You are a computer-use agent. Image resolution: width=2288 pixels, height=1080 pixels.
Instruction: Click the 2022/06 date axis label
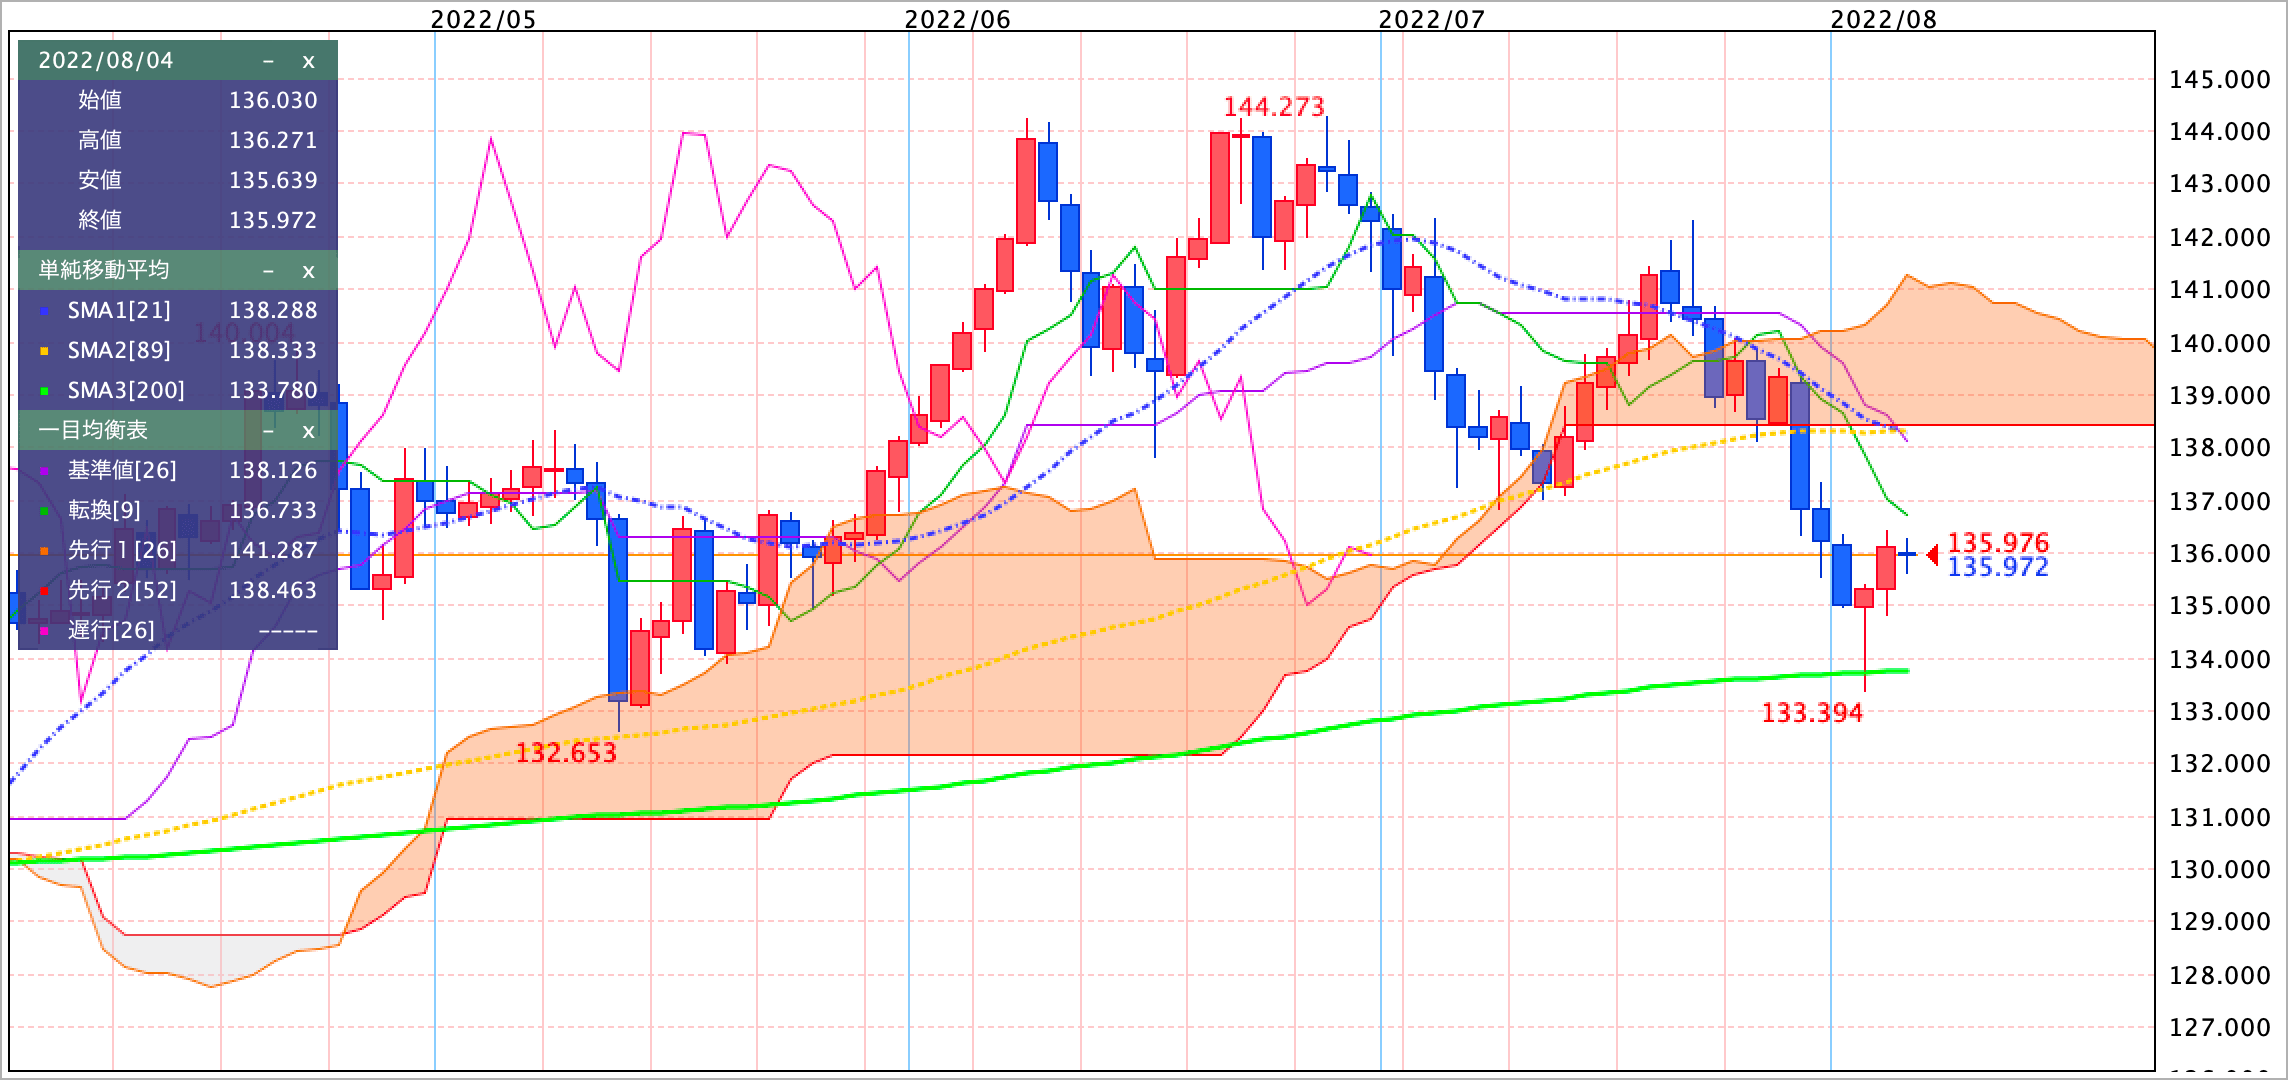(958, 19)
